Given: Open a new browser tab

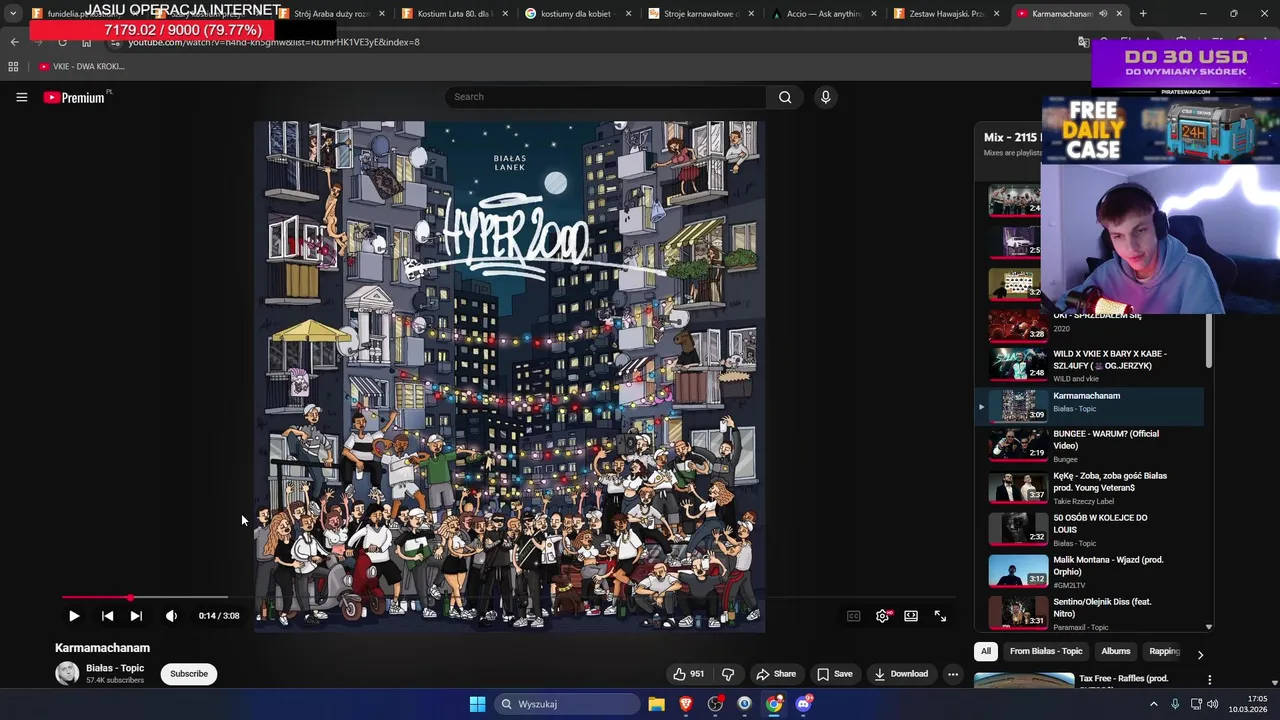Looking at the screenshot, I should [1143, 14].
